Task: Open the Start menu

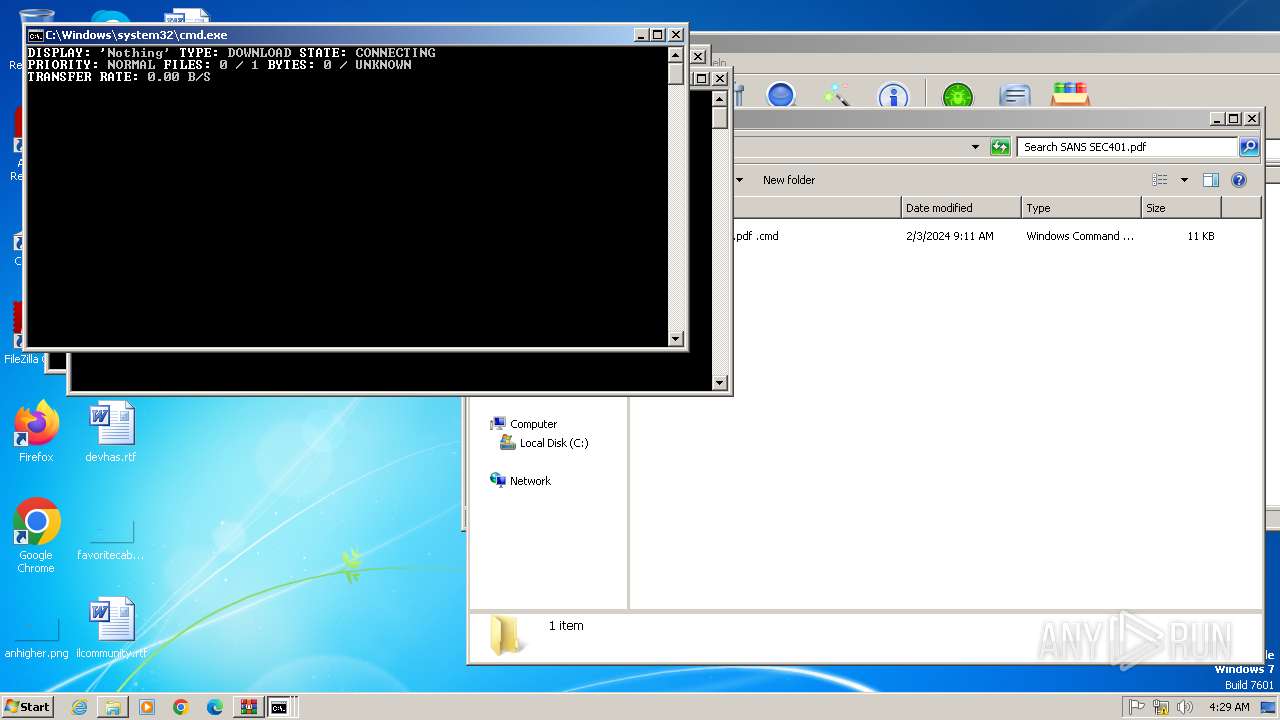Action: pos(27,706)
